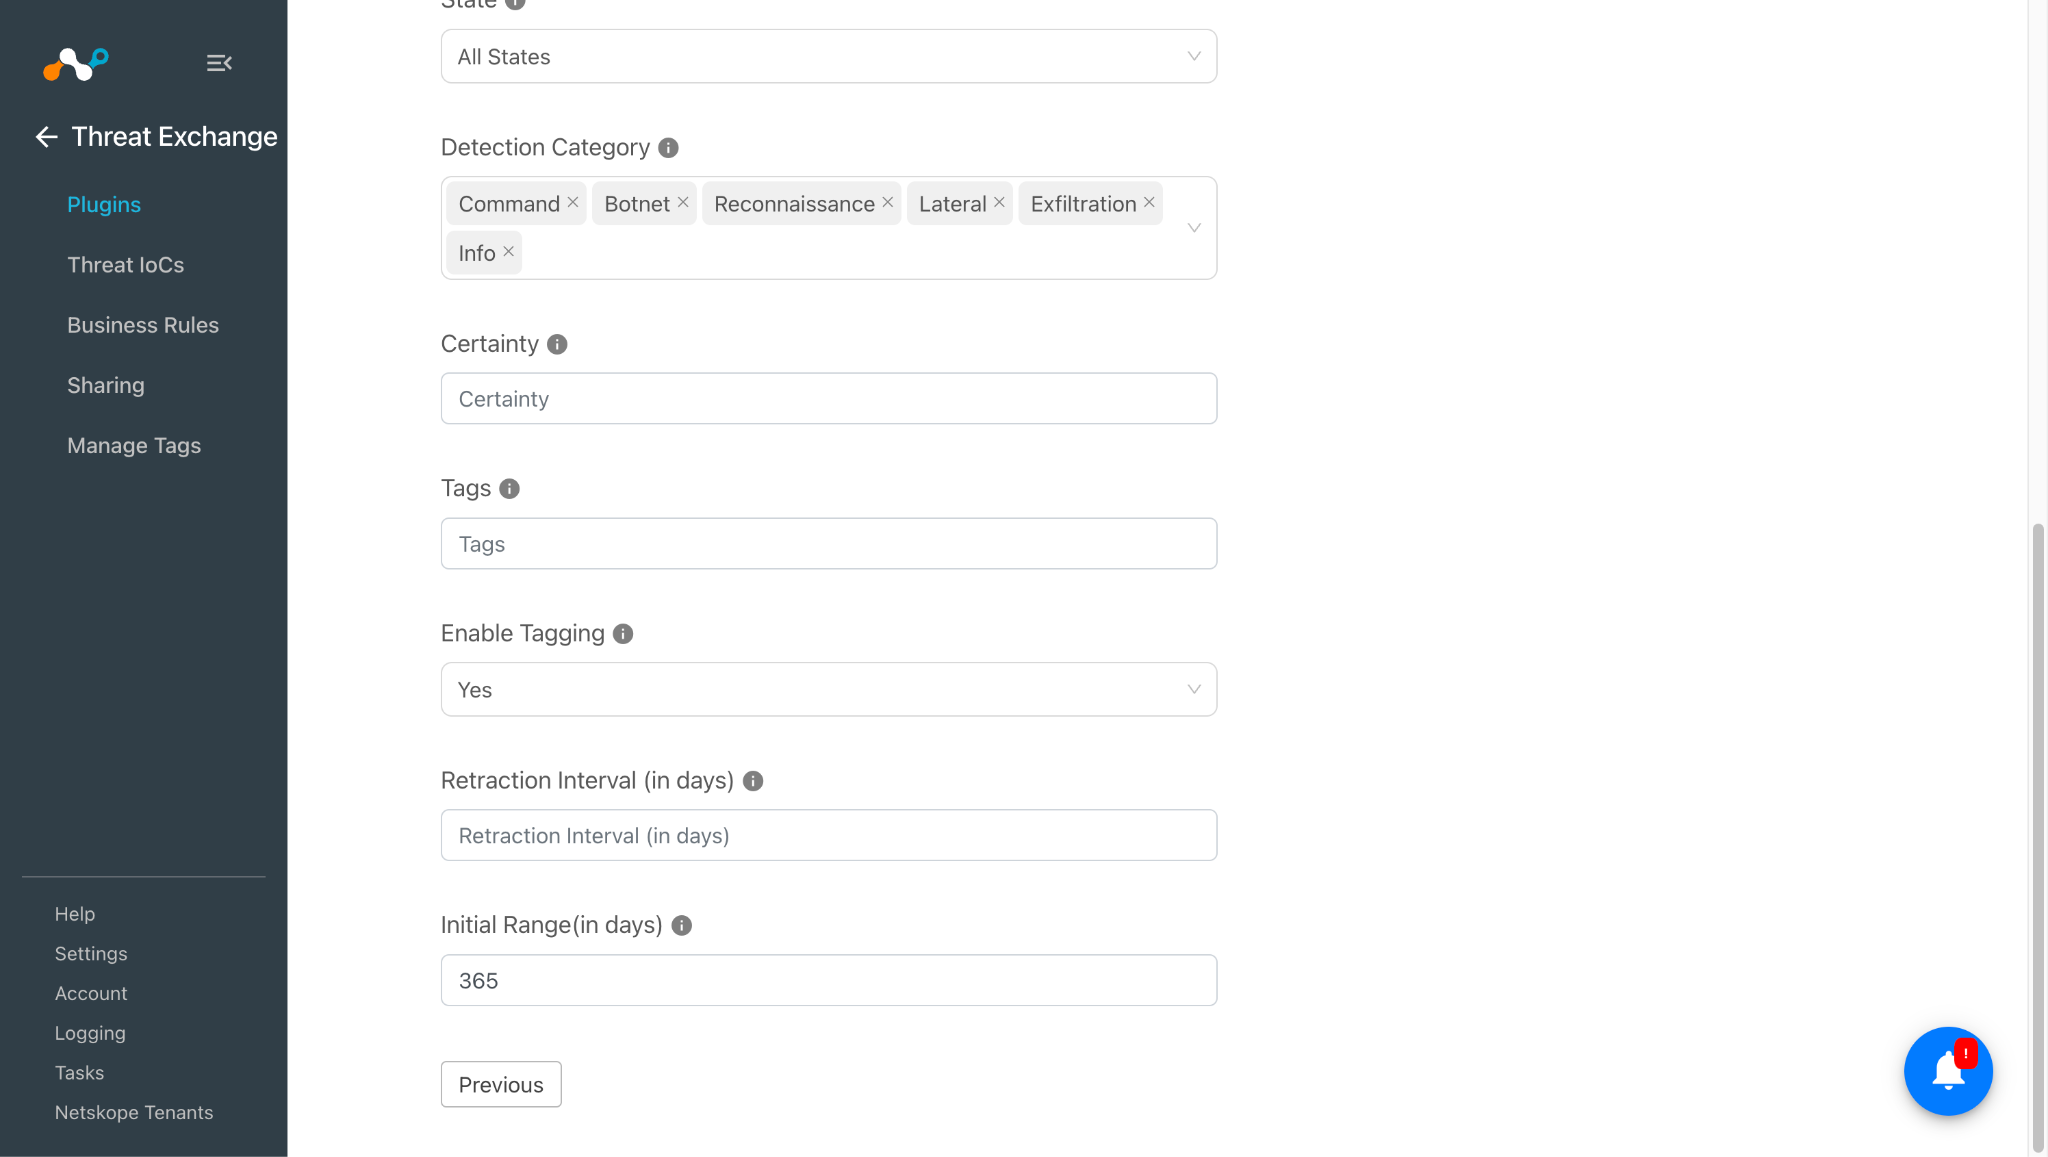This screenshot has height=1157, width=2048.
Task: Click the back arrow beside Threat Exchange
Action: tap(46, 137)
